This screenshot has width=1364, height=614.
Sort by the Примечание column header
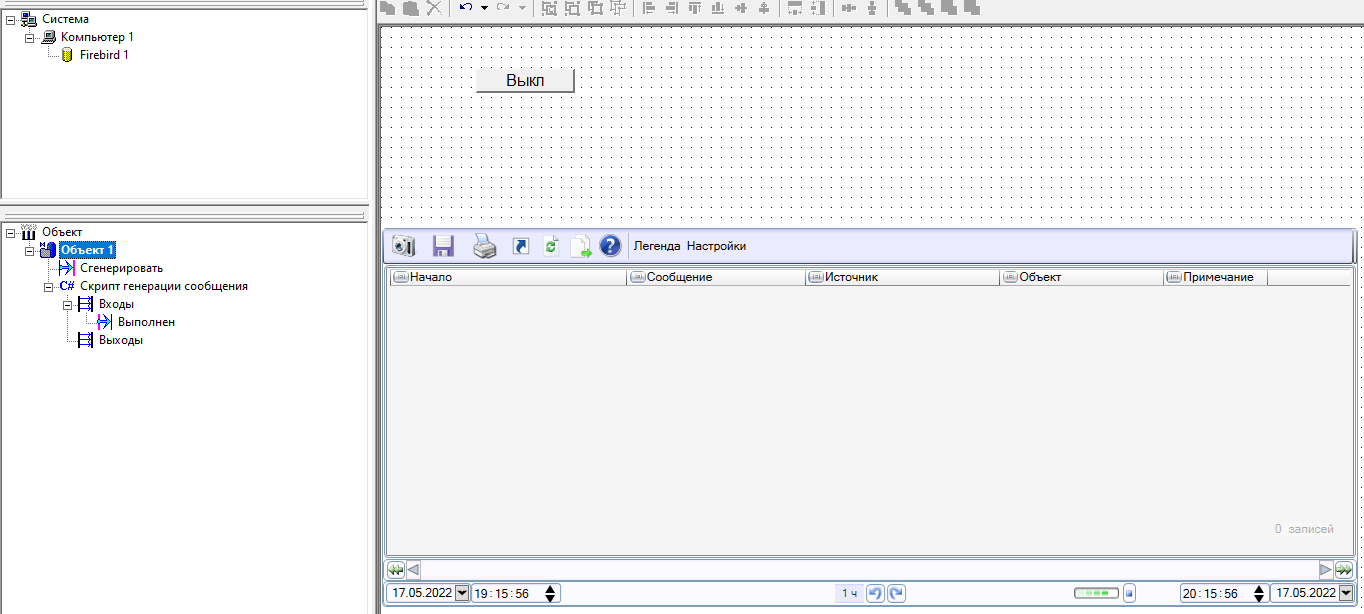pyautogui.click(x=1216, y=277)
